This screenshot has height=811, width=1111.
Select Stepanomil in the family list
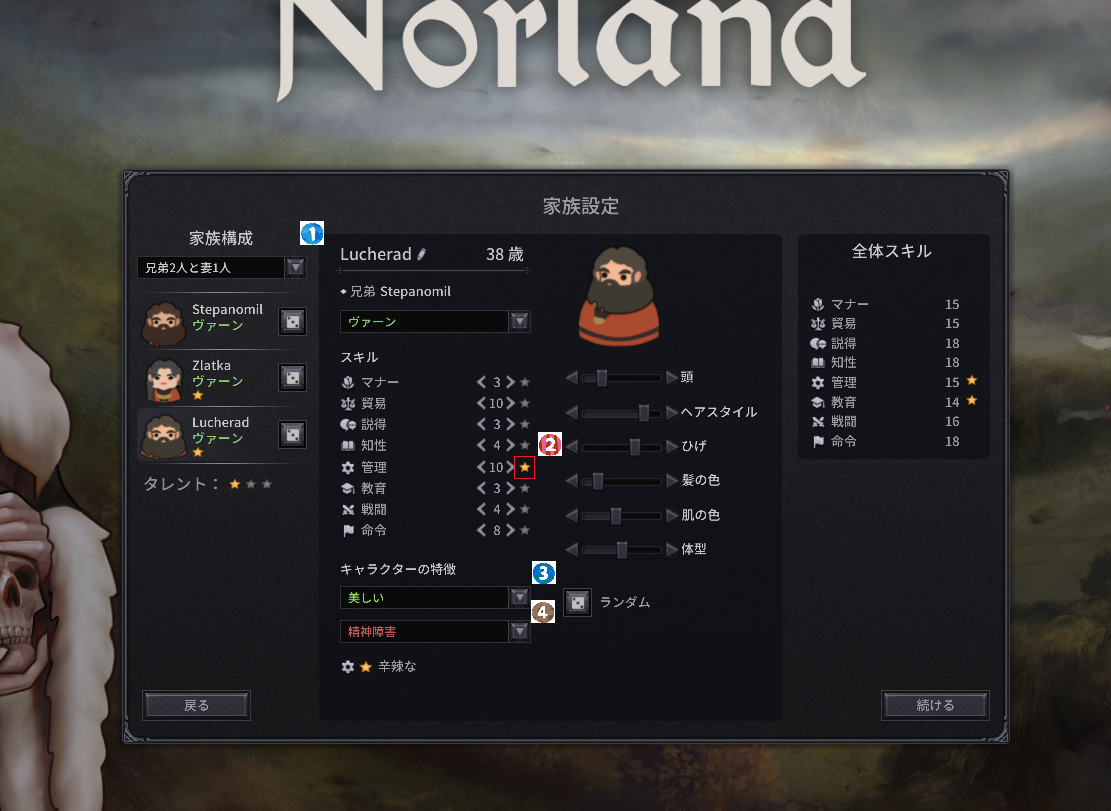tap(205, 322)
